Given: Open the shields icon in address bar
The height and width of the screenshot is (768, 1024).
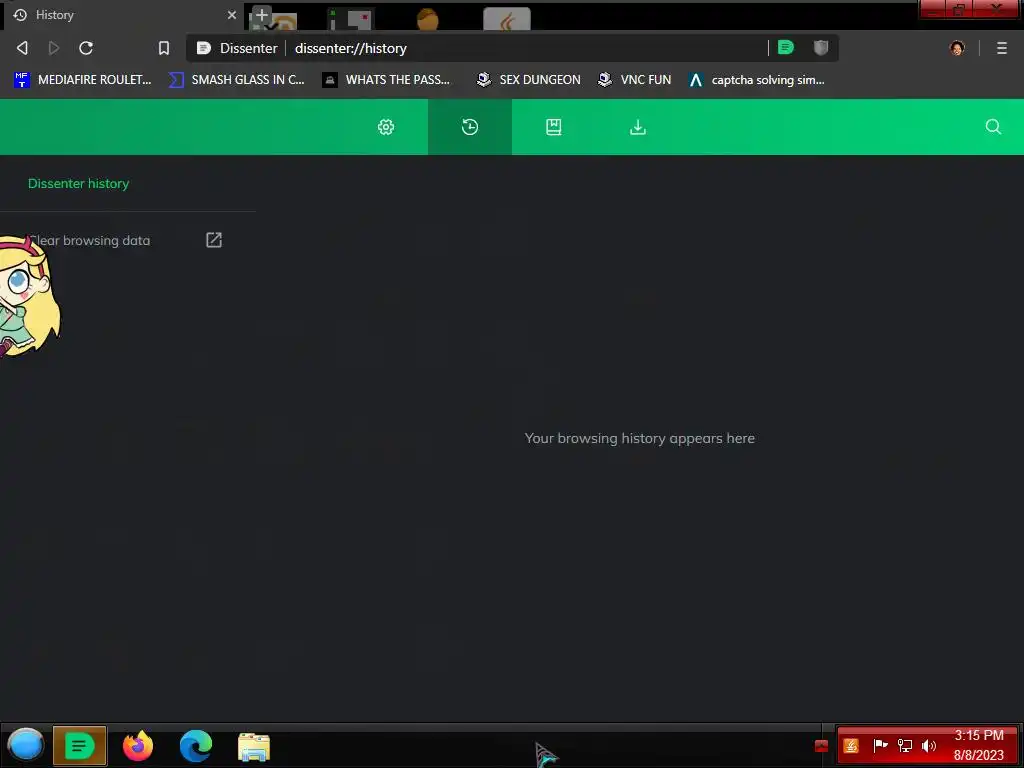Looking at the screenshot, I should [821, 47].
